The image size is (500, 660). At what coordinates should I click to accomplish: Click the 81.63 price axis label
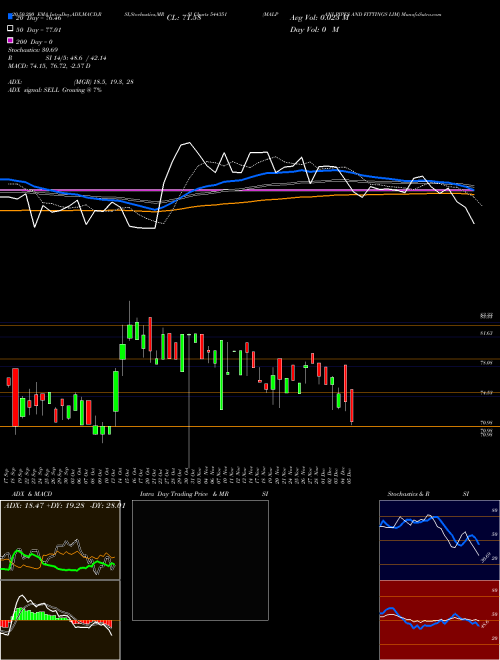point(486,333)
